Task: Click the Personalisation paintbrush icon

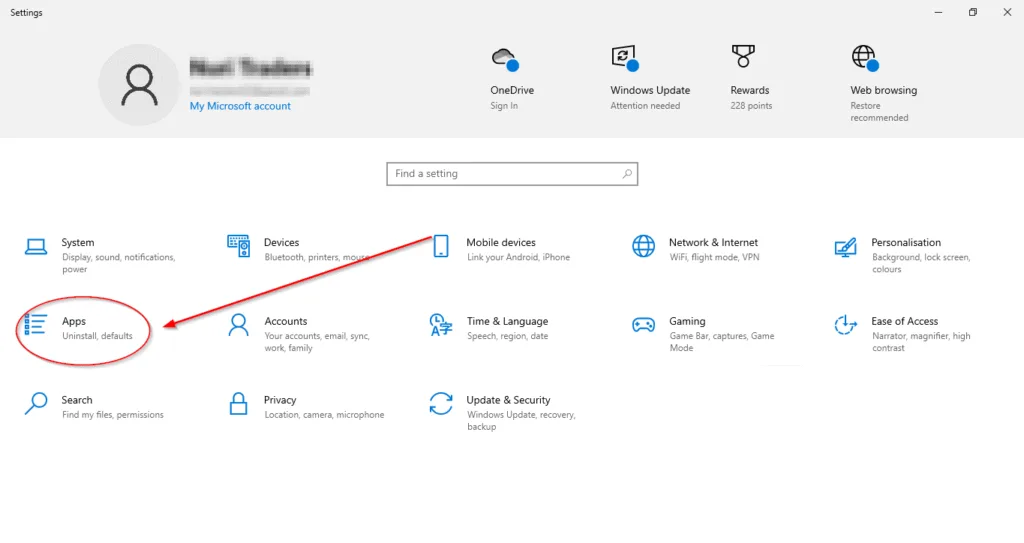Action: [845, 246]
